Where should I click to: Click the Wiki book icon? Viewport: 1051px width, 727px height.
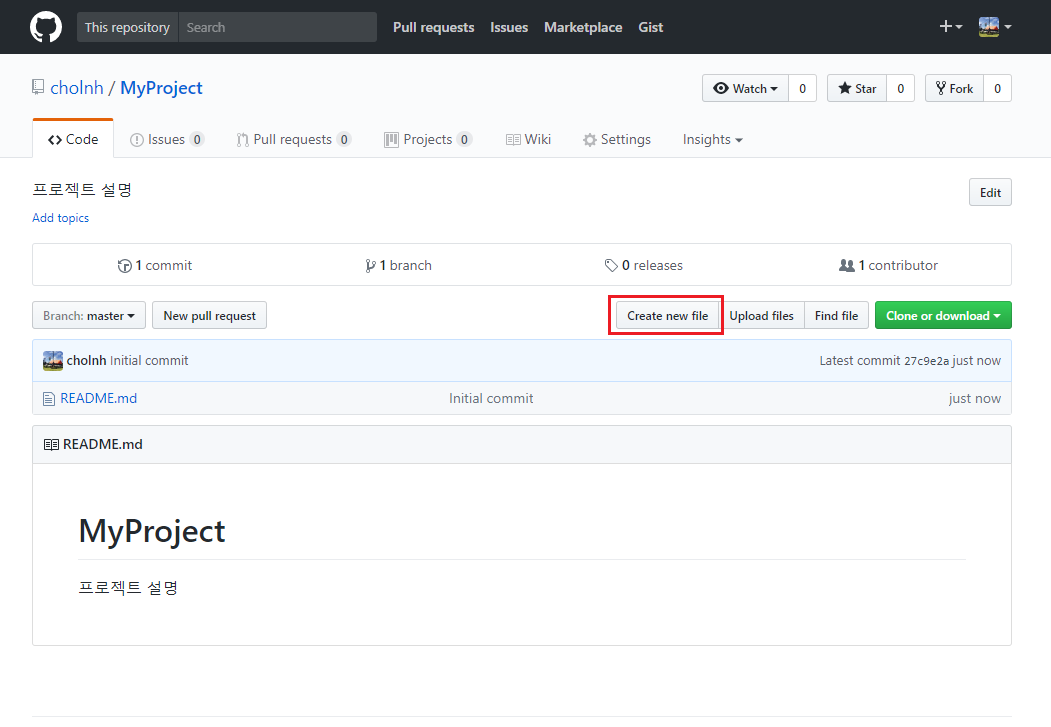[x=513, y=140]
